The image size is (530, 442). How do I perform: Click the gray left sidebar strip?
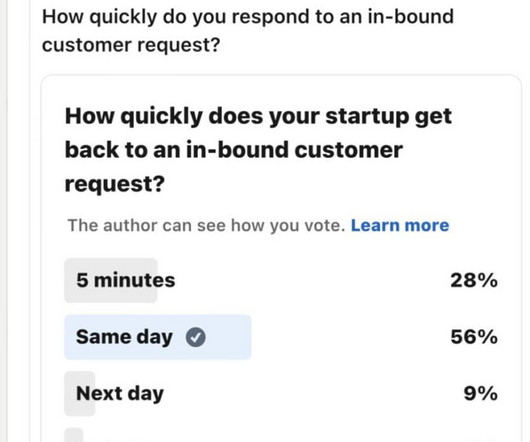click(x=3, y=221)
